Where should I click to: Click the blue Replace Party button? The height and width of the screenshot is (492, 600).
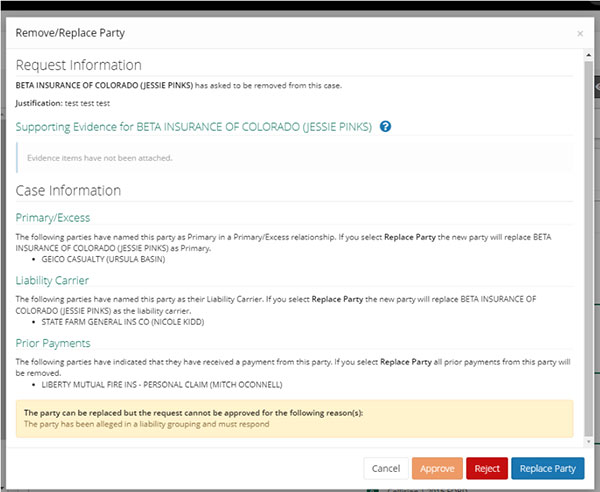click(x=548, y=468)
